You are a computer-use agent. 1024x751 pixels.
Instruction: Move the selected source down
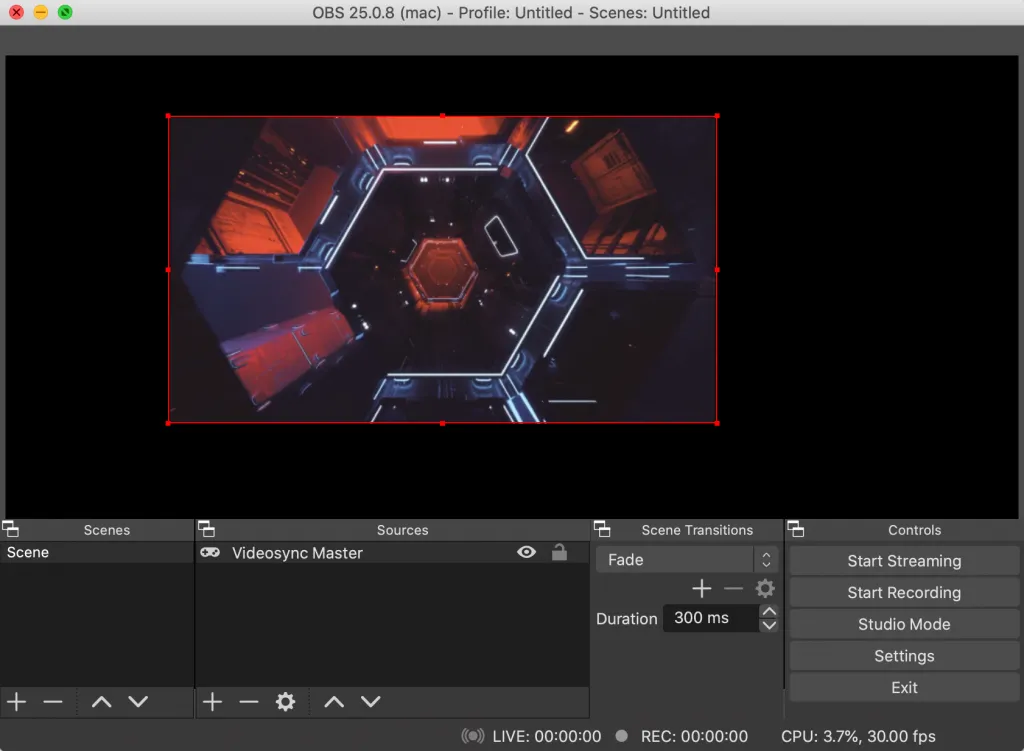[x=371, y=701]
